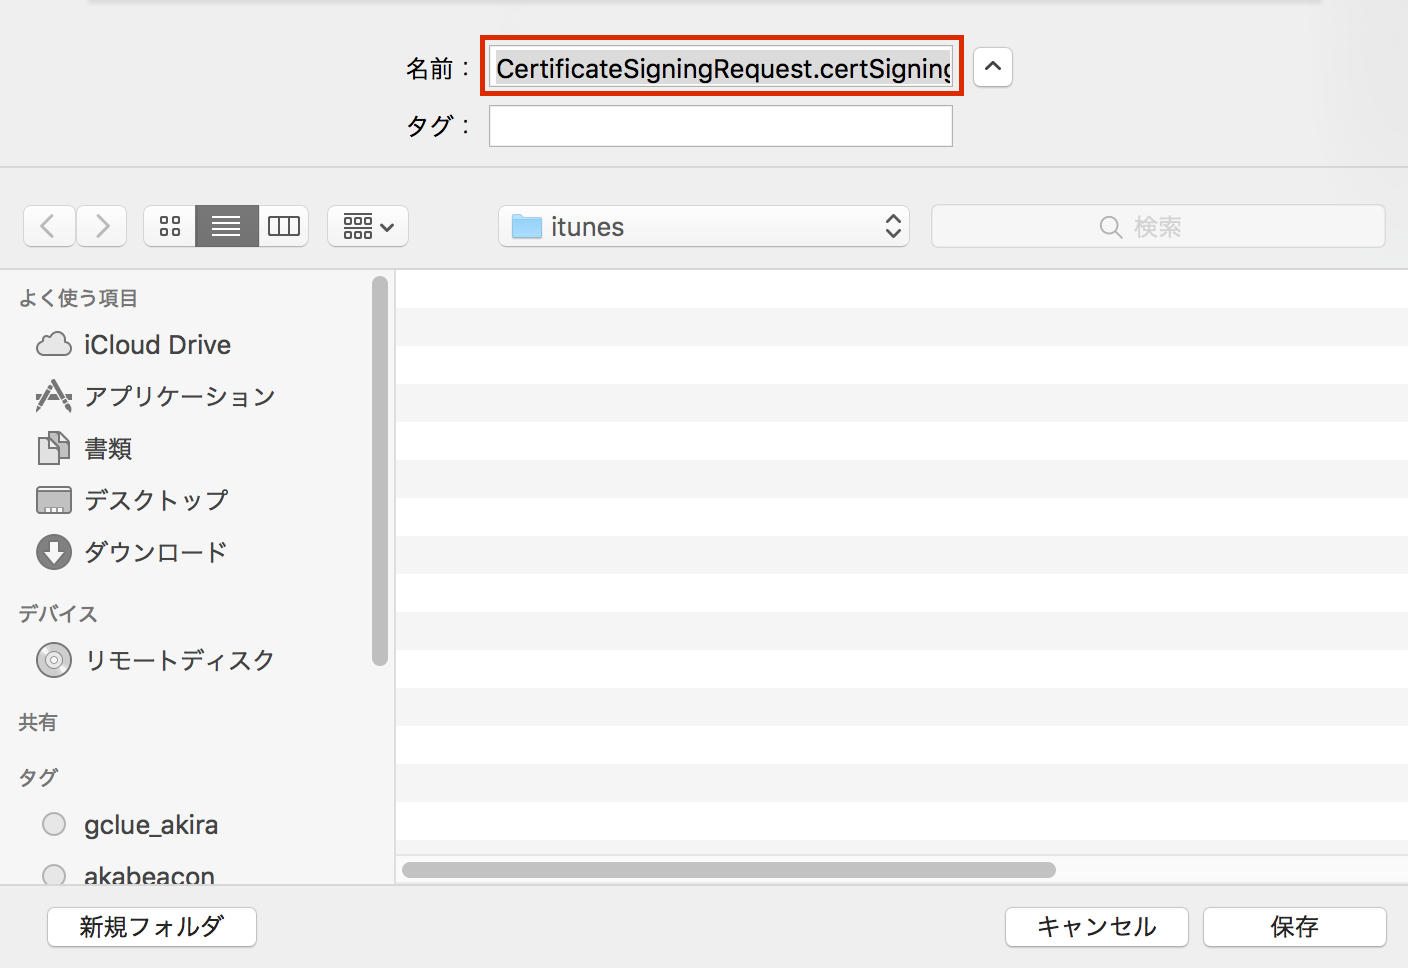This screenshot has width=1408, height=968.
Task: Open アプリケーション folder in the sidebar
Action: pyautogui.click(x=179, y=397)
